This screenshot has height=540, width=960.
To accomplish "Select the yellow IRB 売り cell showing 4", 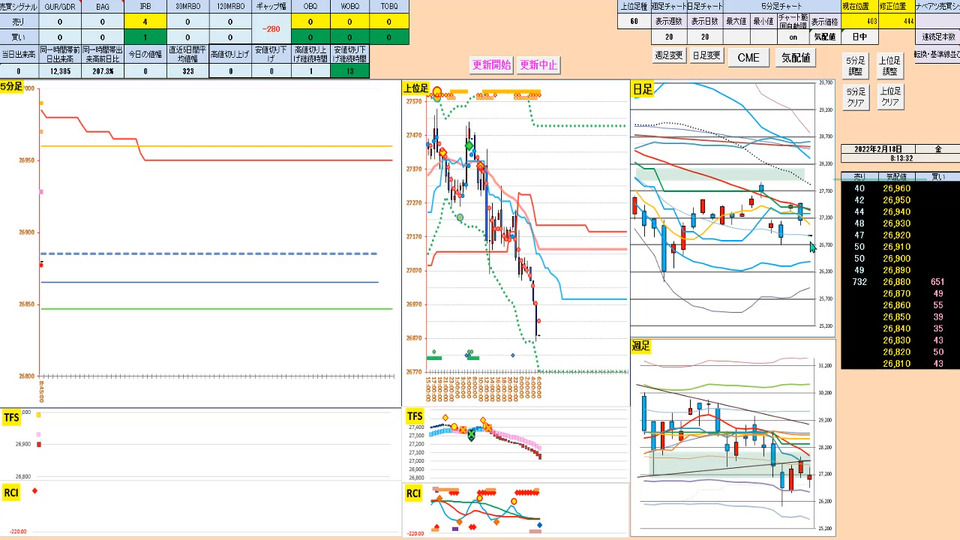I will pyautogui.click(x=145, y=21).
